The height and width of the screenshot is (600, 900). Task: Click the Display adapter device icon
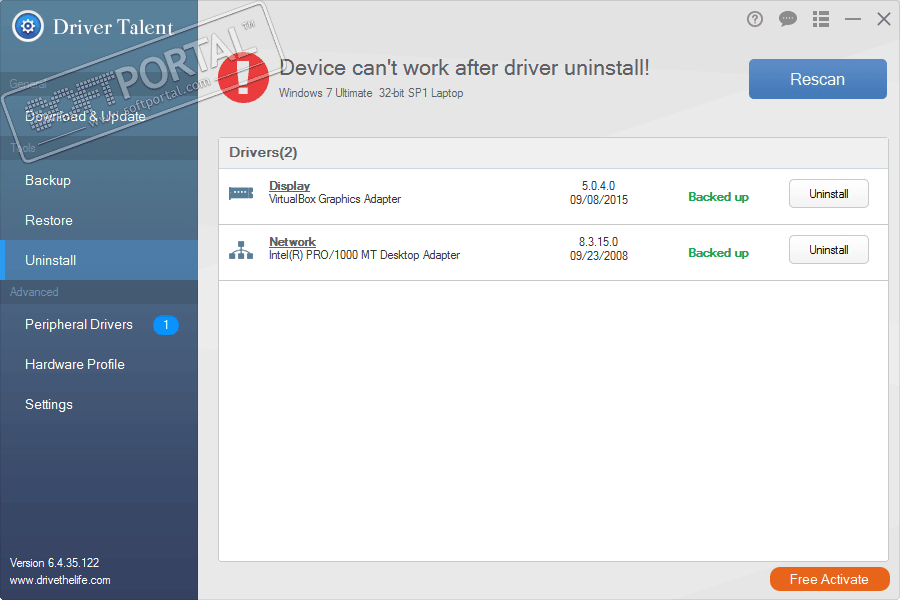click(x=241, y=193)
